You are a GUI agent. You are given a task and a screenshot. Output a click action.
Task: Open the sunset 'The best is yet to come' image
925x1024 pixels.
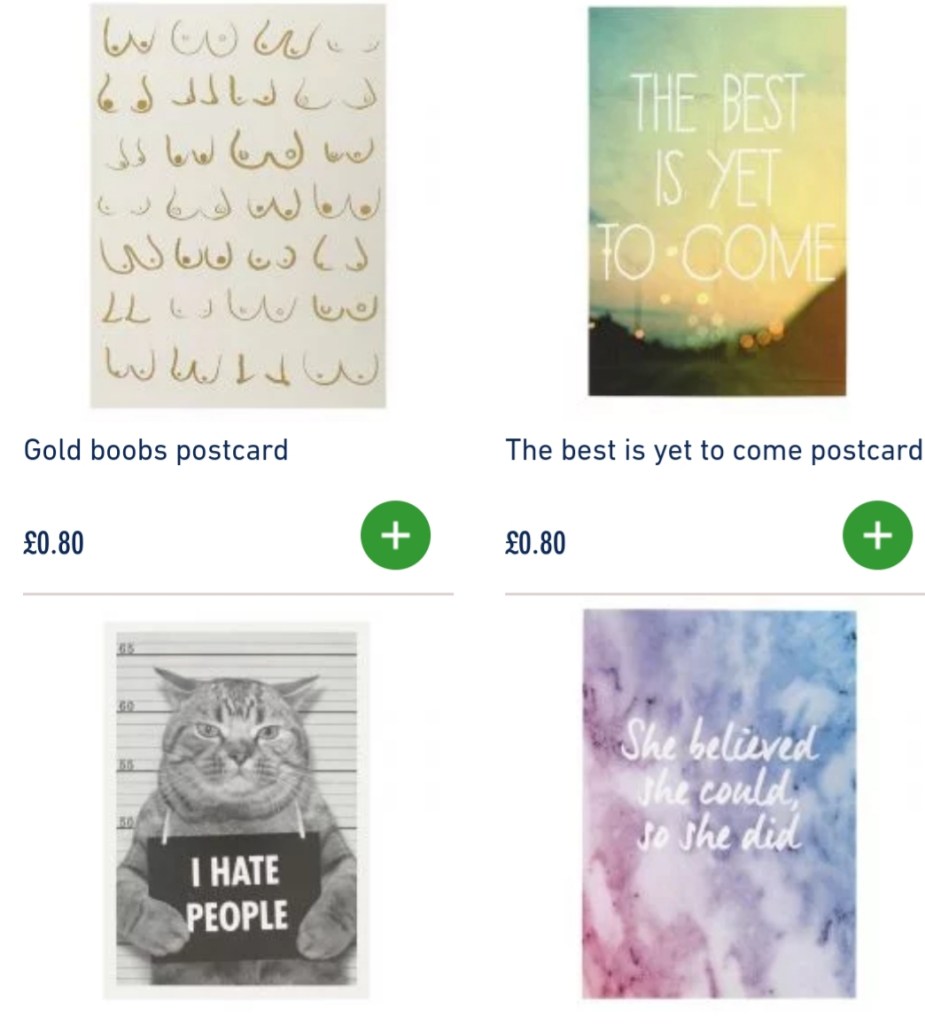716,201
